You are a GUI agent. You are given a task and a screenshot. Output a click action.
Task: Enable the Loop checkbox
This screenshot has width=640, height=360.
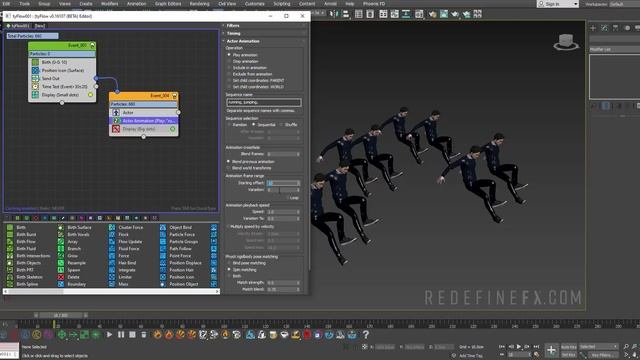tap(287, 198)
